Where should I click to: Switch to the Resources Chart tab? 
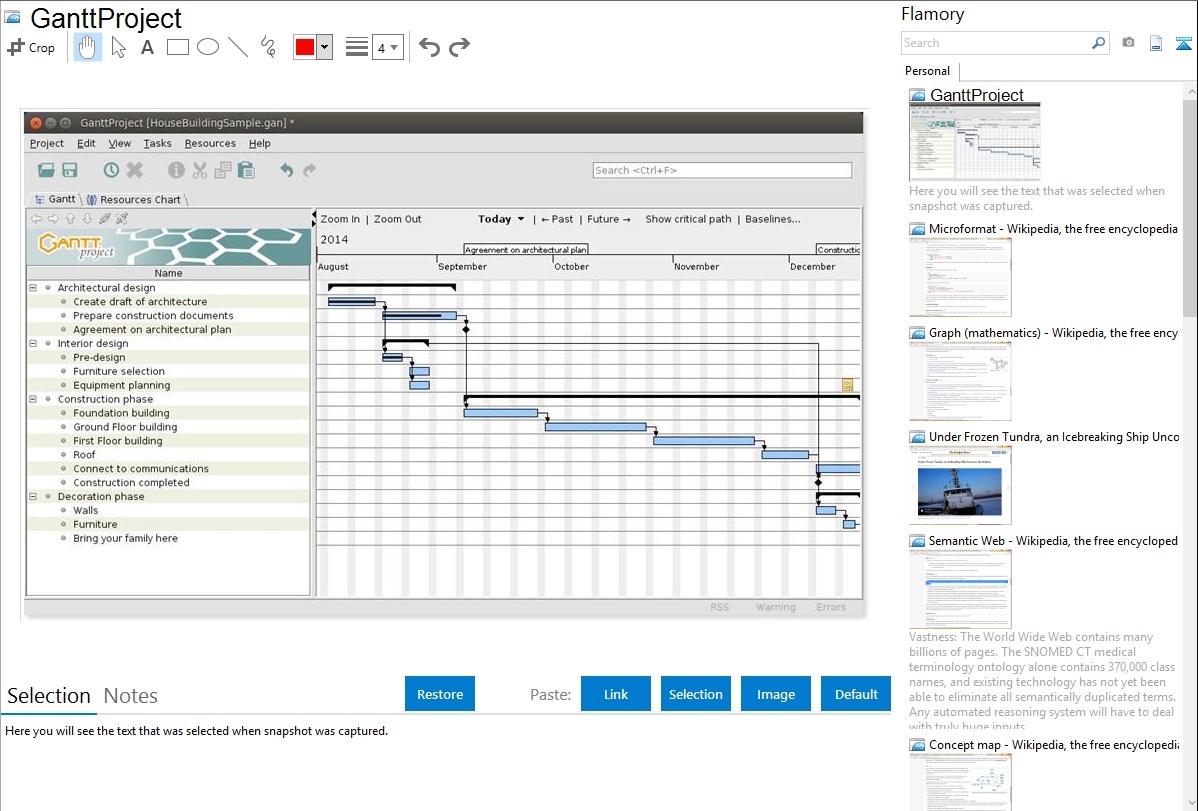(134, 200)
